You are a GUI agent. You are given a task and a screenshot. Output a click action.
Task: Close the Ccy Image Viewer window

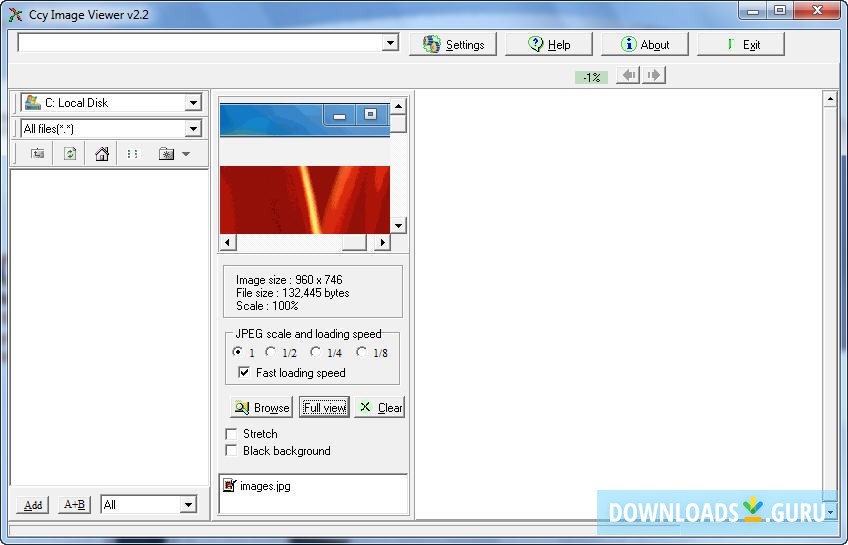coord(817,11)
